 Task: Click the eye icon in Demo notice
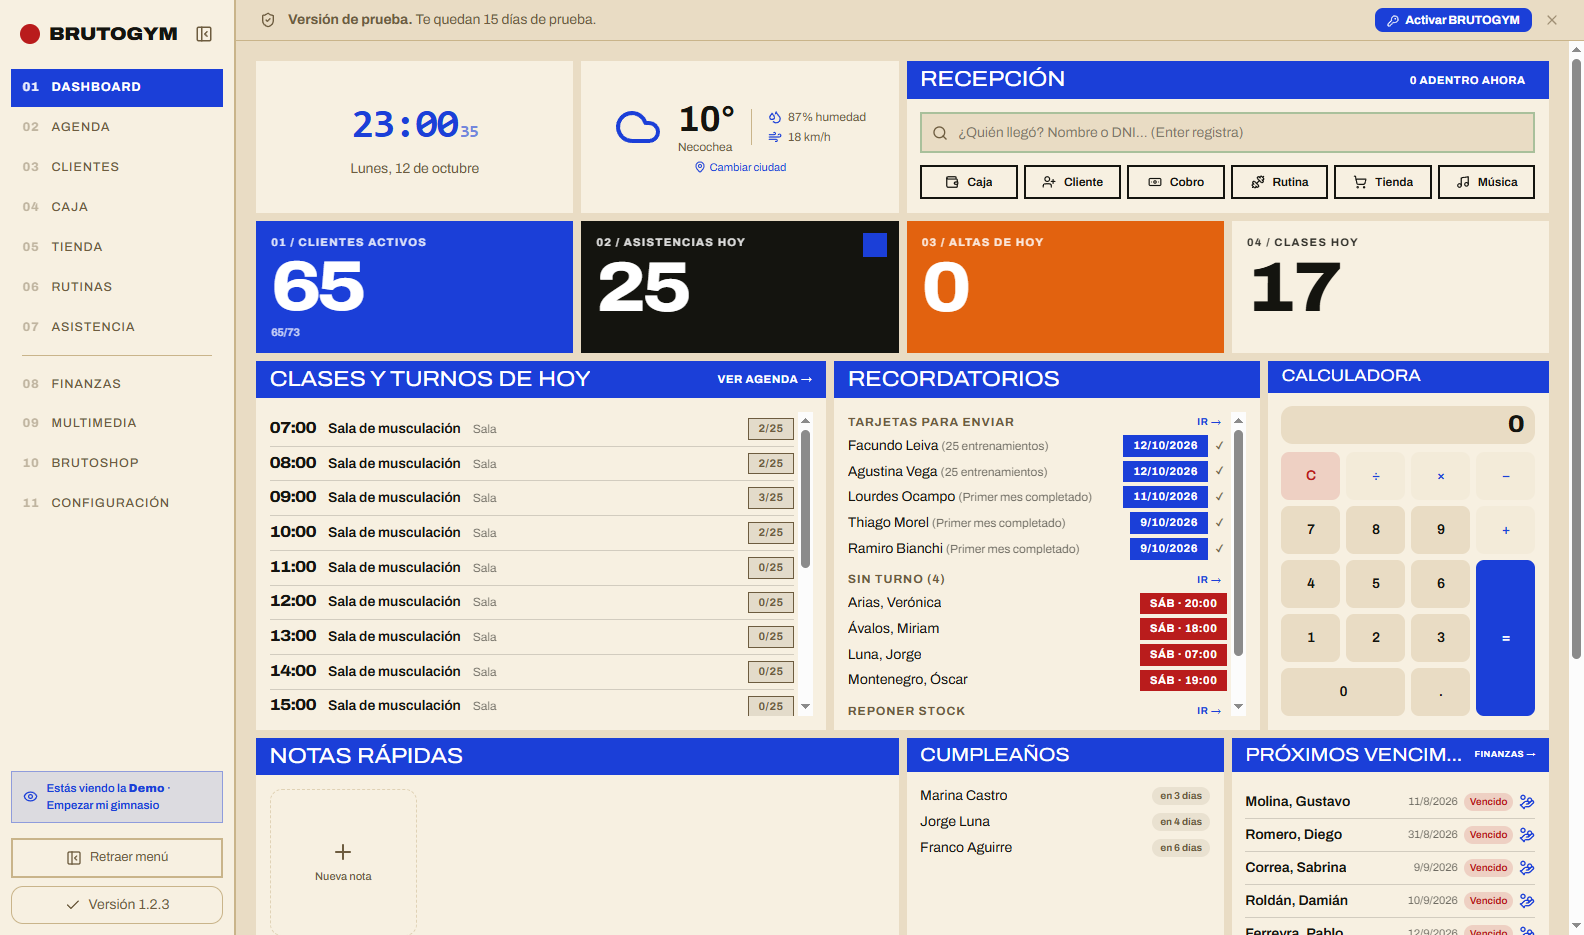tap(31, 797)
